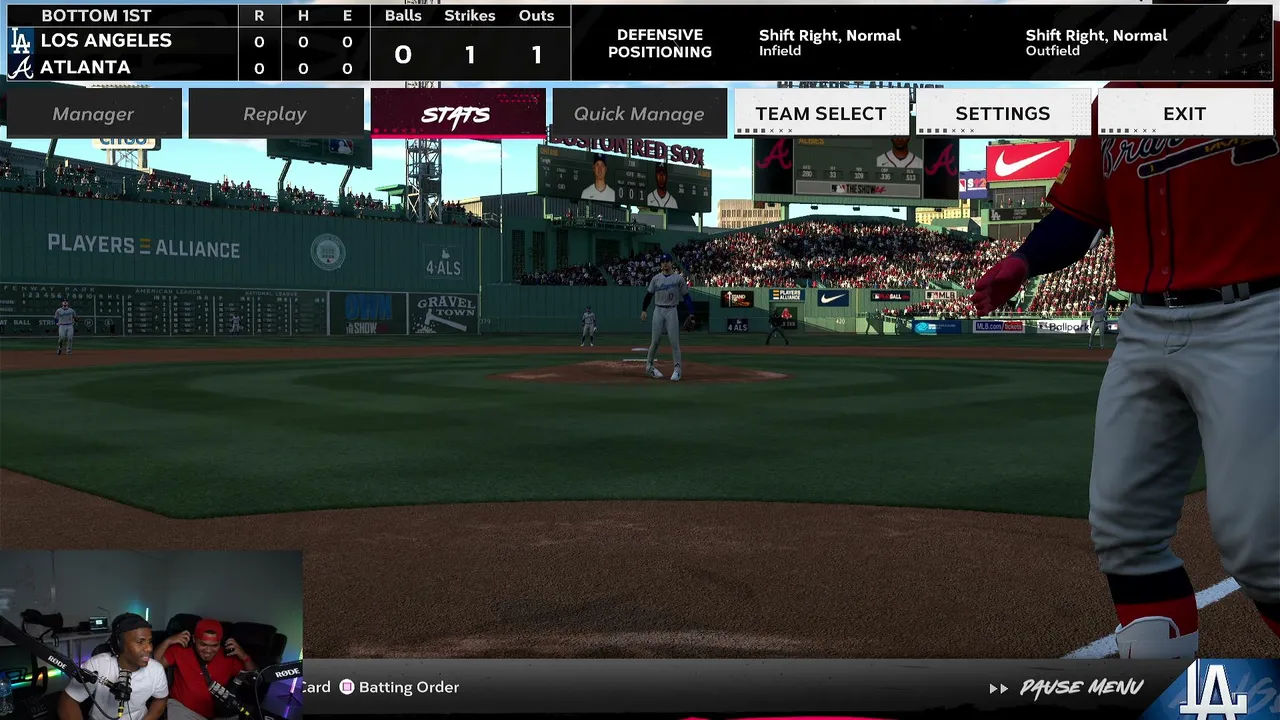Open the Settings menu option
This screenshot has height=720, width=1280.
point(1003,113)
